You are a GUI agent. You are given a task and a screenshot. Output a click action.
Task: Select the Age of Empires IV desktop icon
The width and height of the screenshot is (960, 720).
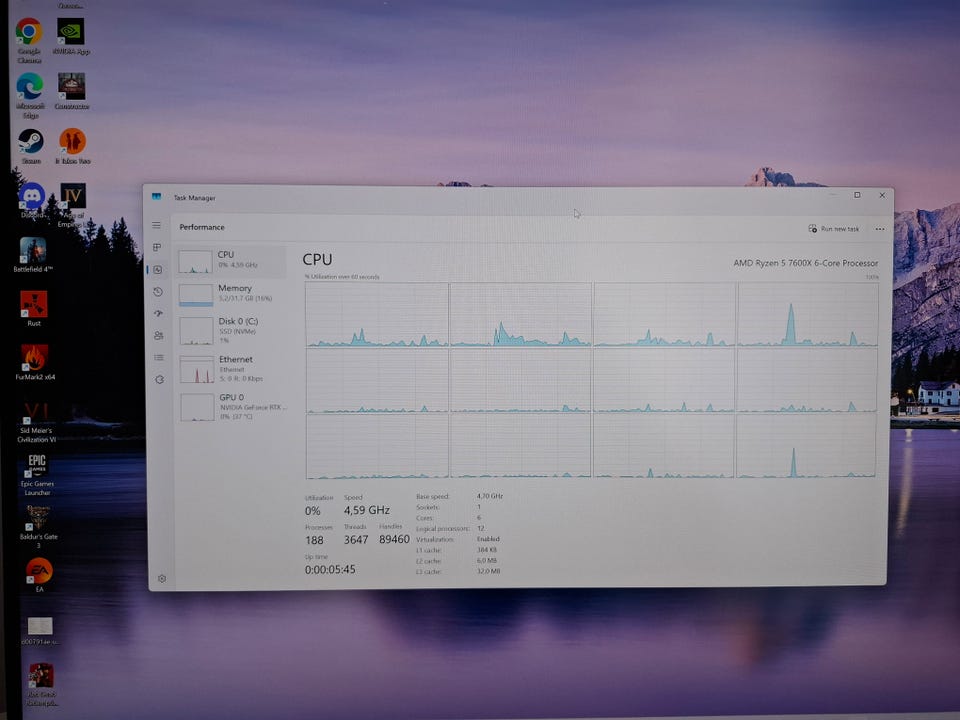(73, 205)
